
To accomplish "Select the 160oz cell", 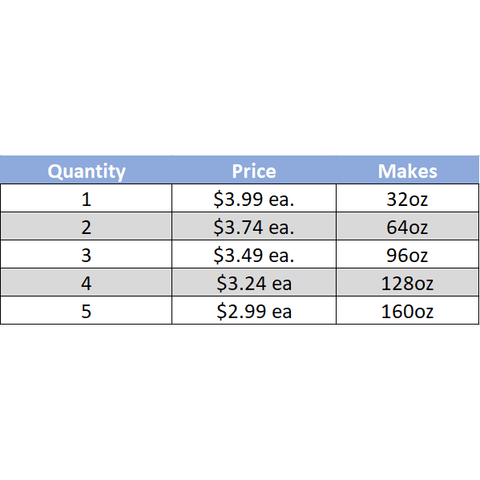I will point(408,310).
